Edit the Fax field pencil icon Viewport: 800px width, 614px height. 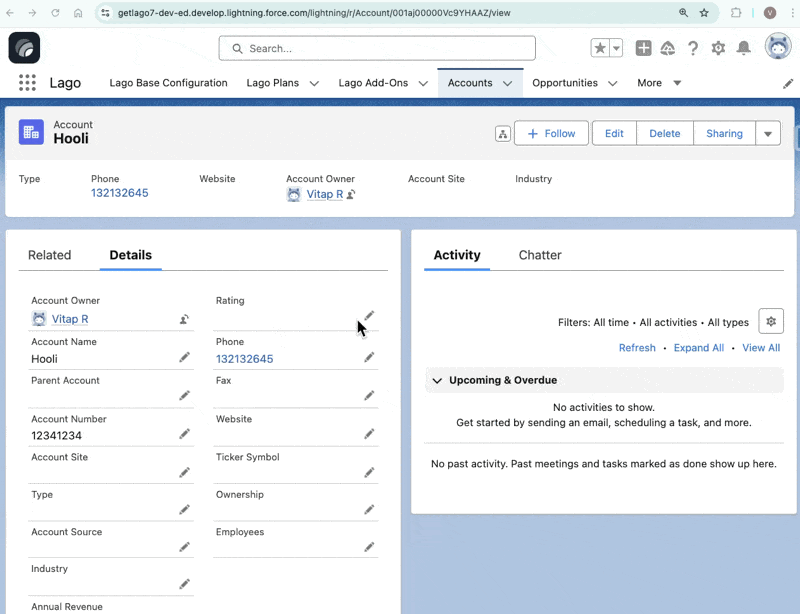369,396
